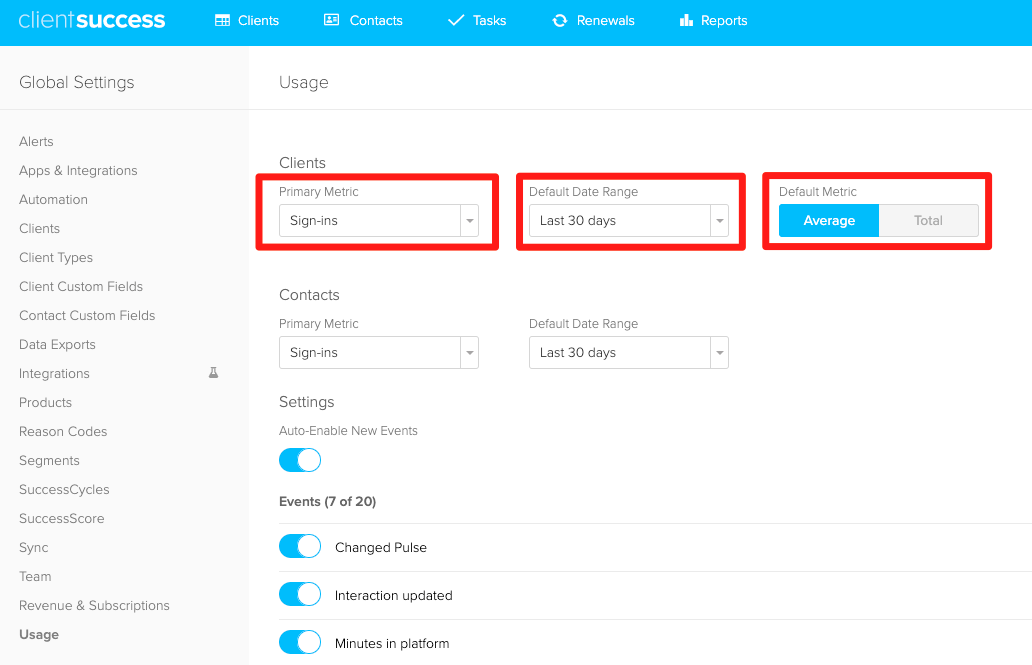Click the beta flask icon beside Integrations
Screen dimensions: 1032x665
point(213,373)
